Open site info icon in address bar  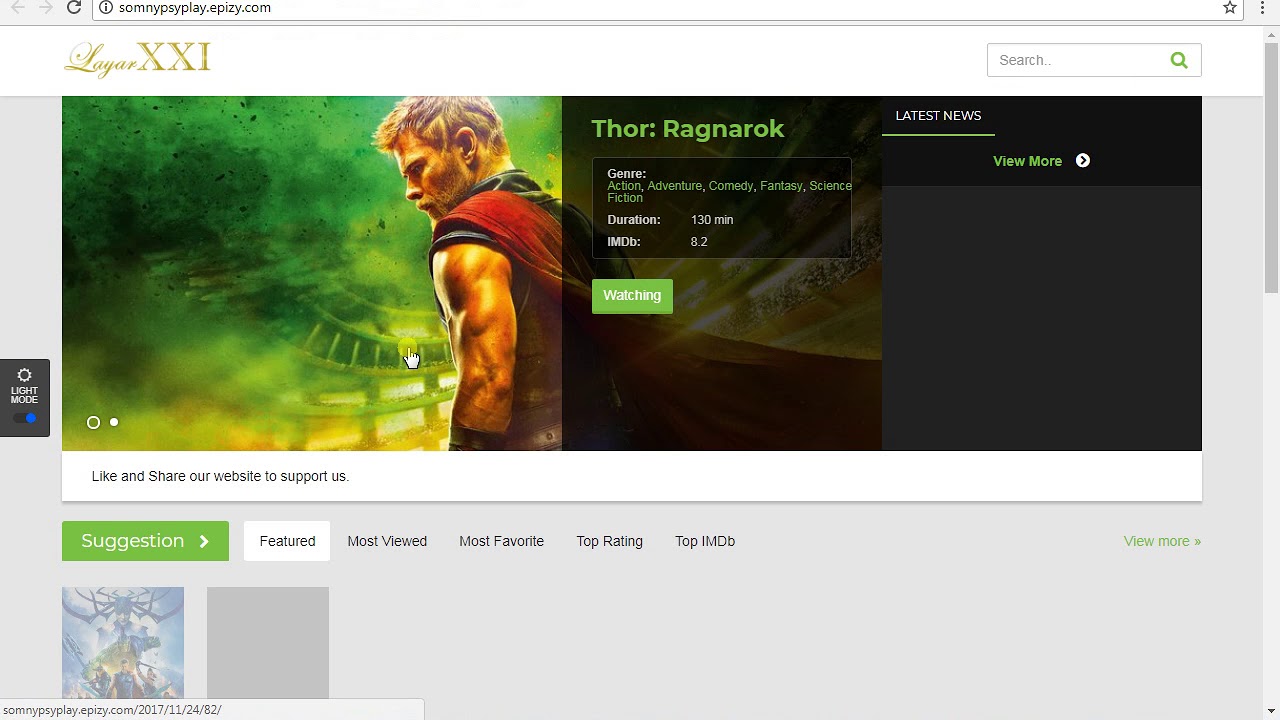click(x=105, y=8)
